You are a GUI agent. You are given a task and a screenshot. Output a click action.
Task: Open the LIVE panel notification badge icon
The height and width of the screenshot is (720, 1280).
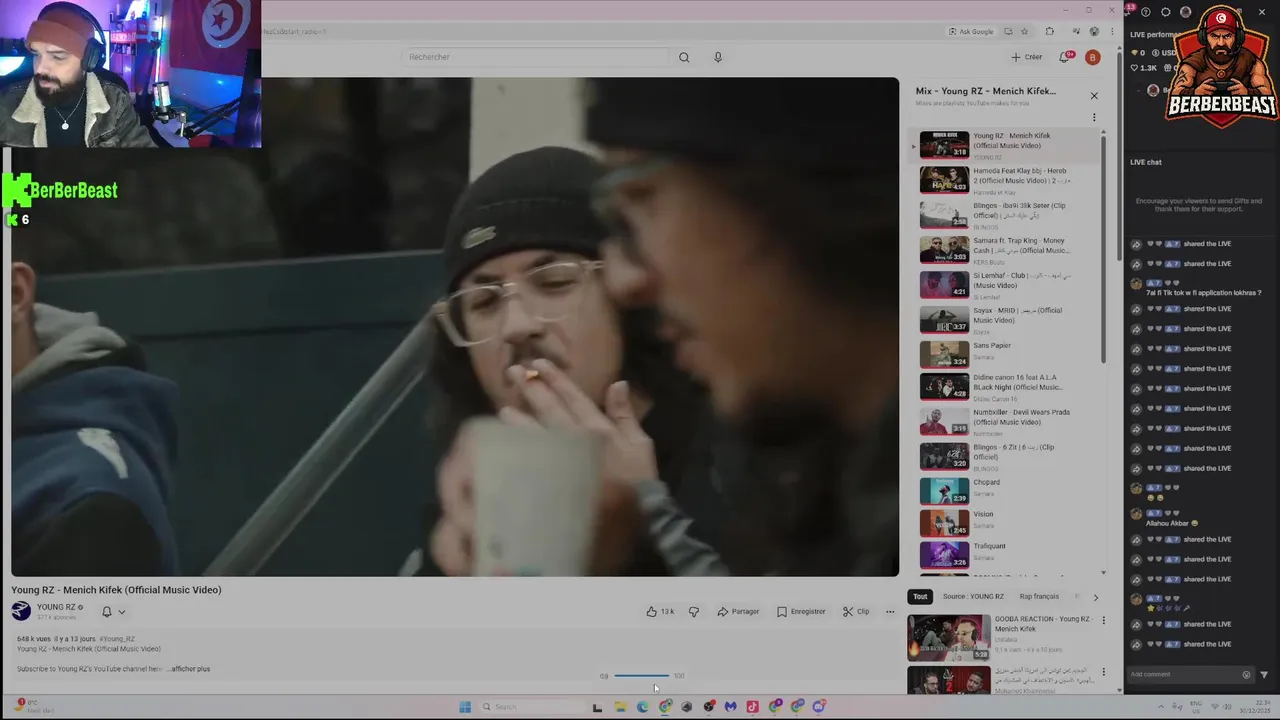point(1130,9)
